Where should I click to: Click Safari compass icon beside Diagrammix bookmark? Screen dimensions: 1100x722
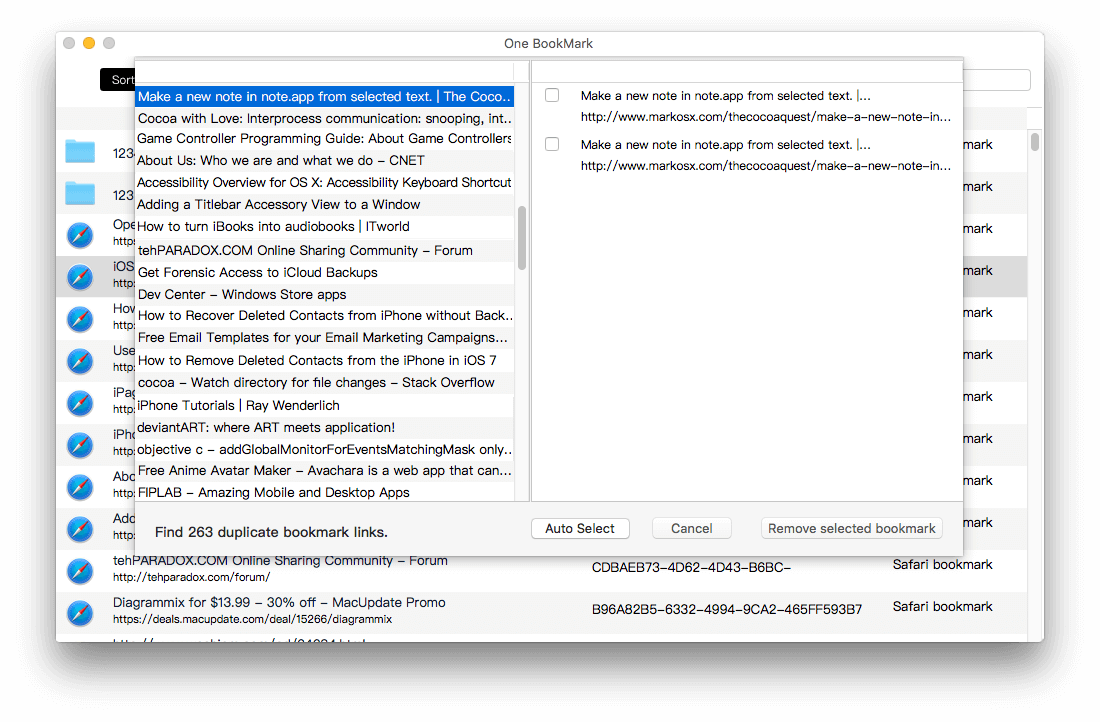(80, 613)
